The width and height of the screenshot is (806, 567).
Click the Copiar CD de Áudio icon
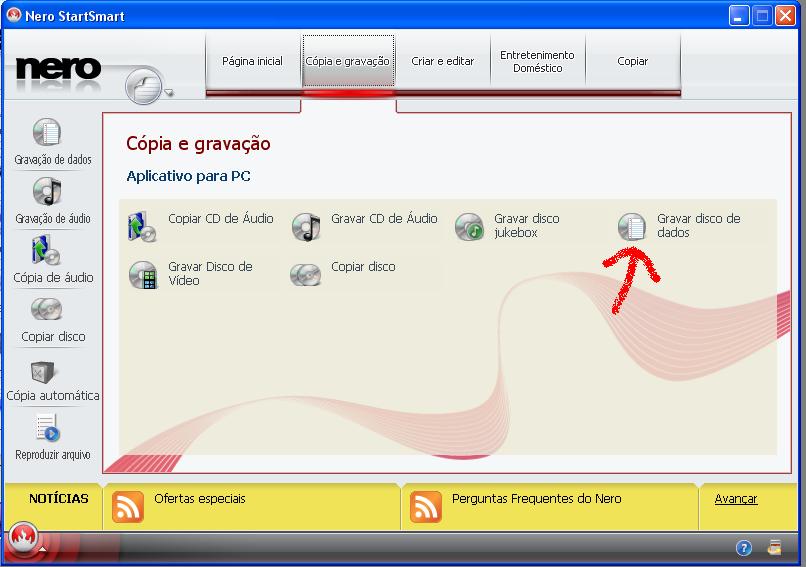(x=141, y=226)
